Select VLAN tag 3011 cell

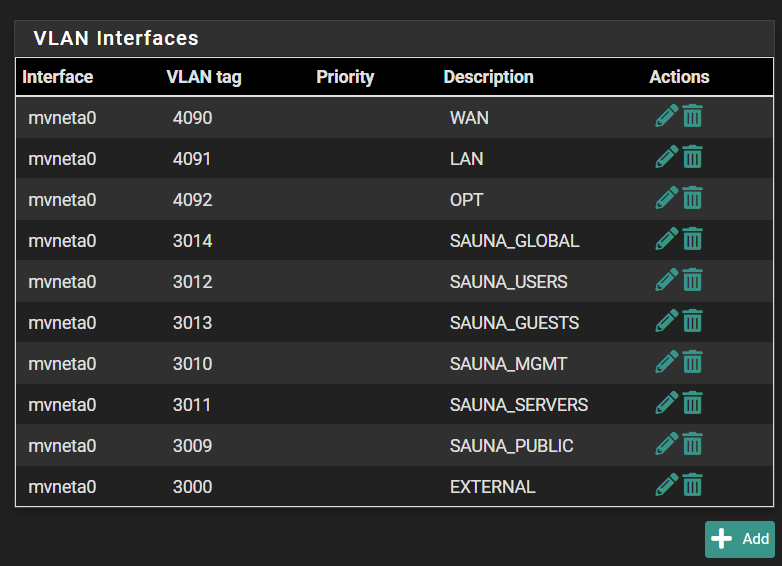[192, 404]
